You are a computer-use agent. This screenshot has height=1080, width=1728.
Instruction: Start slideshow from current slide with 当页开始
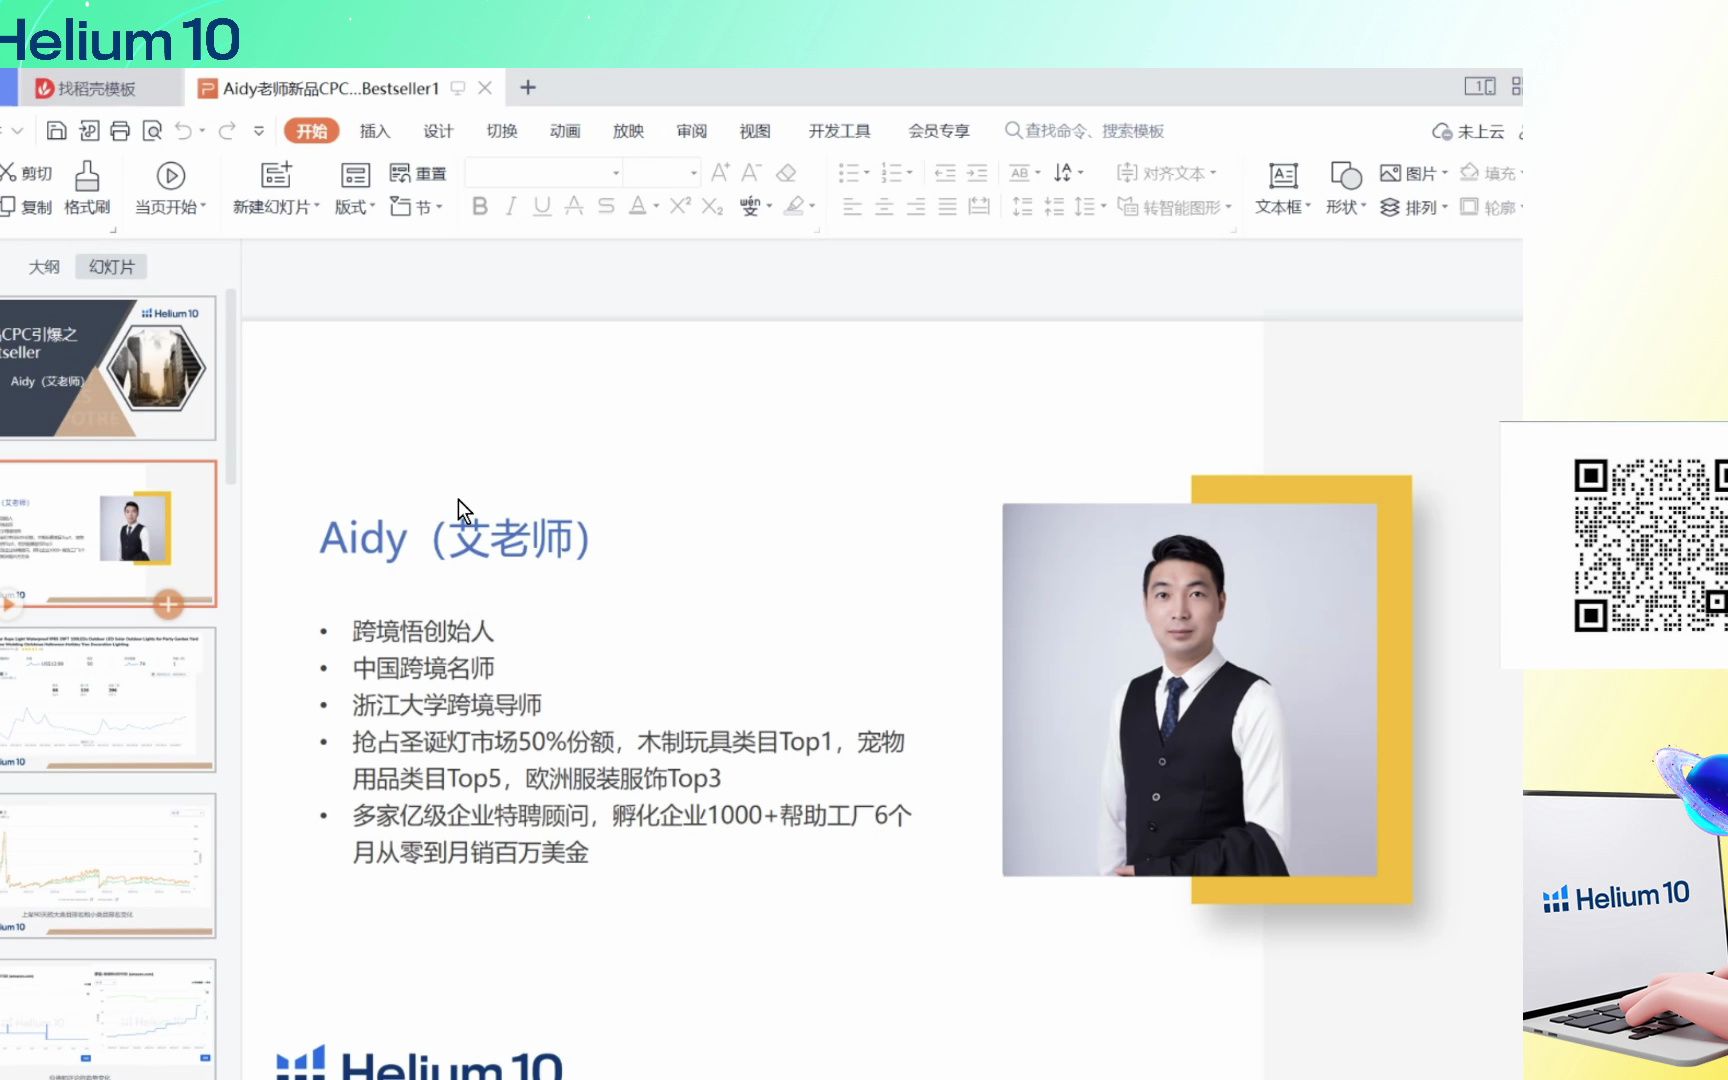169,190
